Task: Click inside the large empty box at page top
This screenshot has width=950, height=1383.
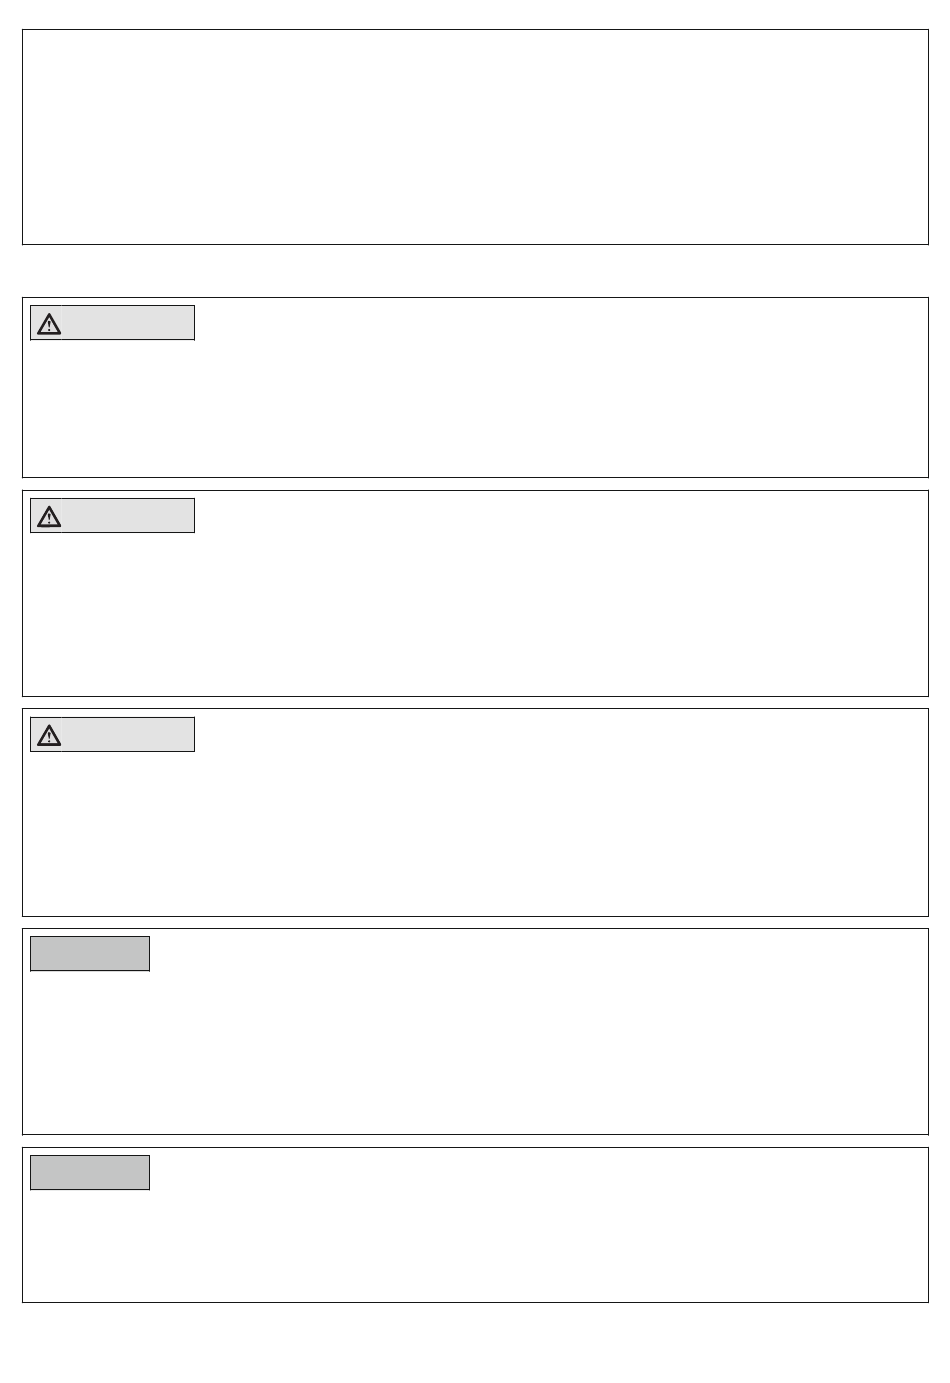Action: click(475, 137)
